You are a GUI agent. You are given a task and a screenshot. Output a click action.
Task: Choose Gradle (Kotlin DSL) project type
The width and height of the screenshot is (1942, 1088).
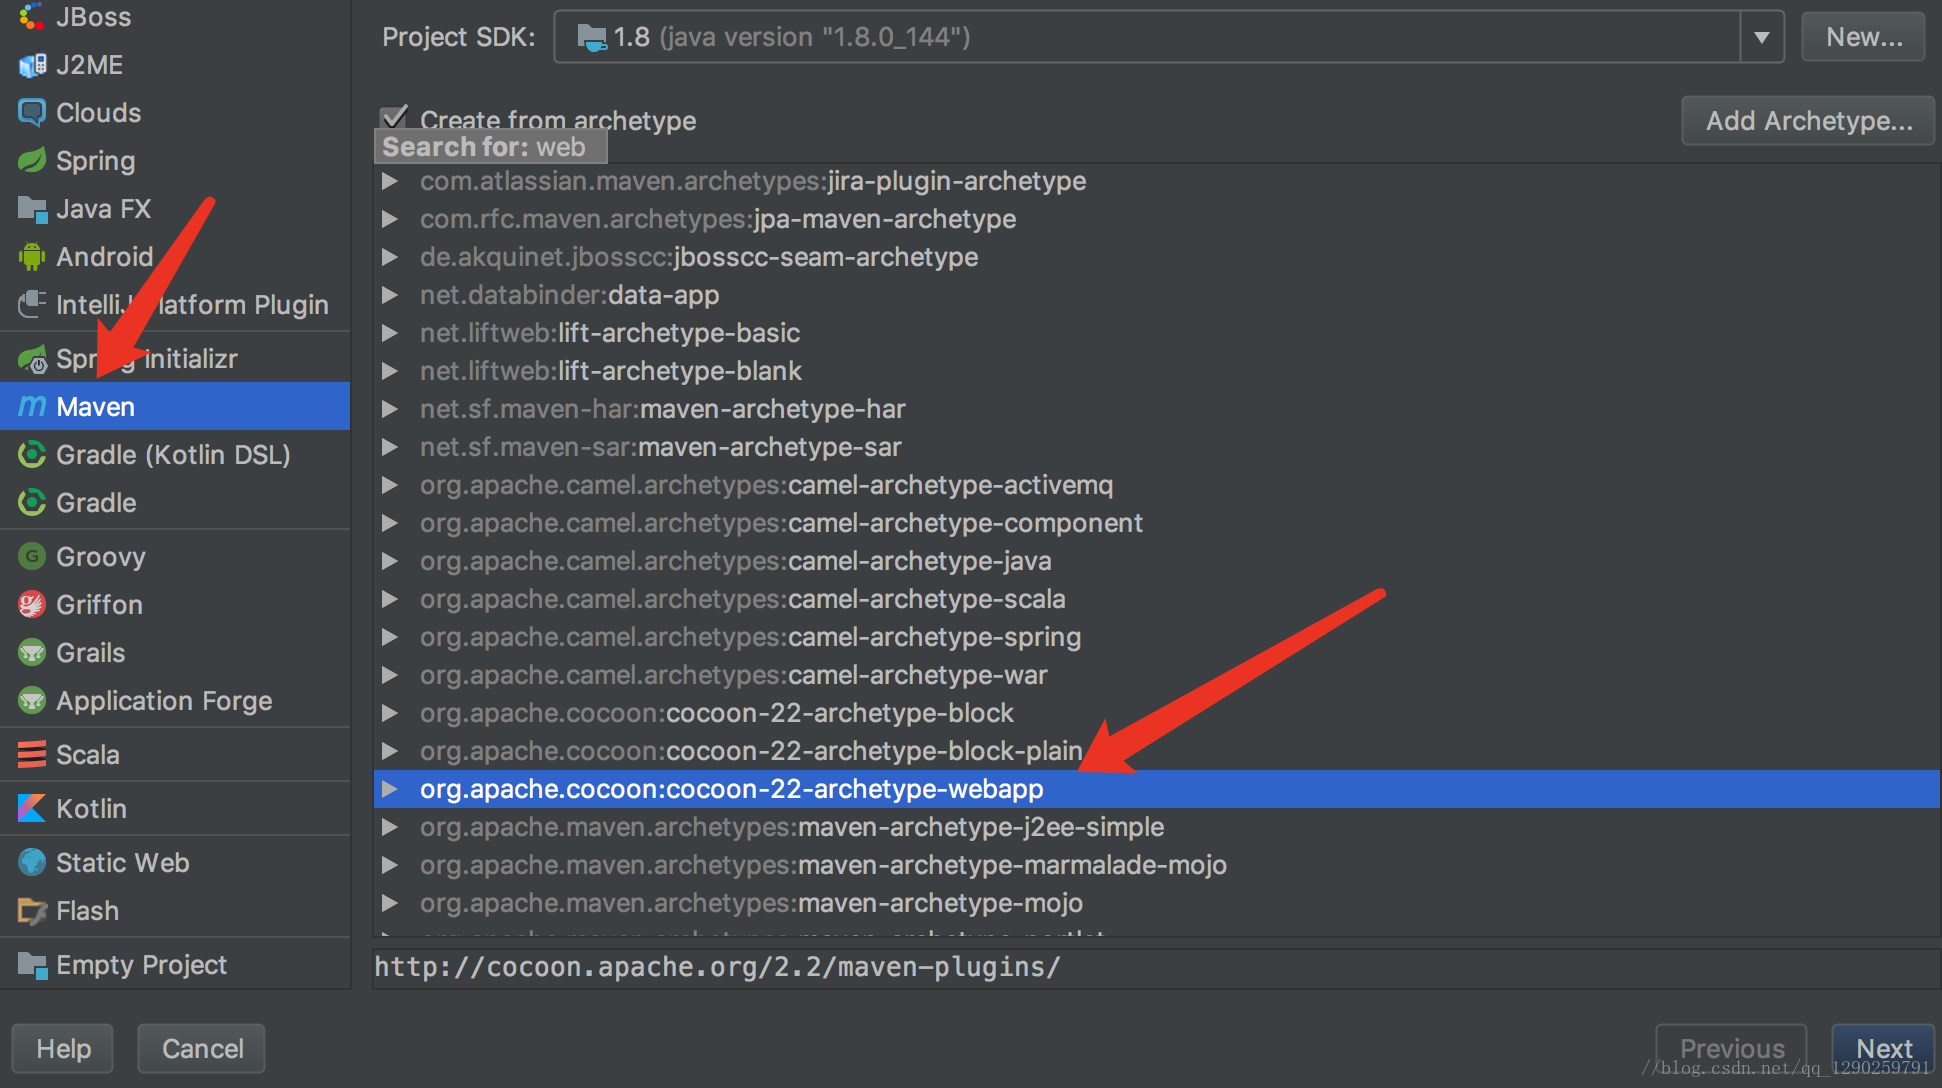175,455
